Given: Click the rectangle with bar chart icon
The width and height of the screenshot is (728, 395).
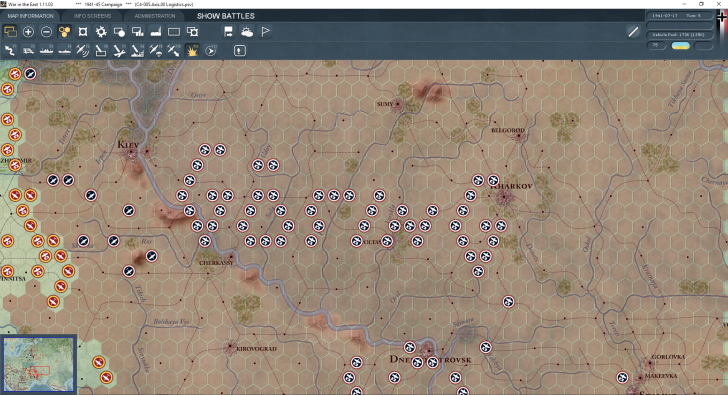Looking at the screenshot, I should click(137, 32).
